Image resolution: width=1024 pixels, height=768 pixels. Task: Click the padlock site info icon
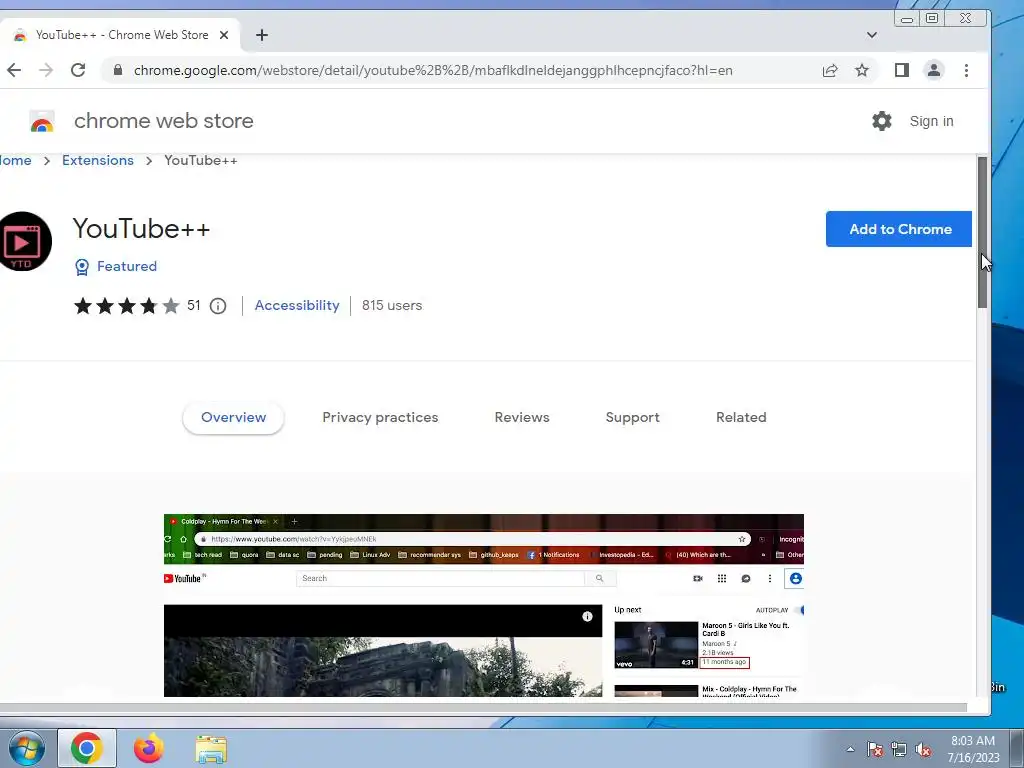click(x=118, y=70)
